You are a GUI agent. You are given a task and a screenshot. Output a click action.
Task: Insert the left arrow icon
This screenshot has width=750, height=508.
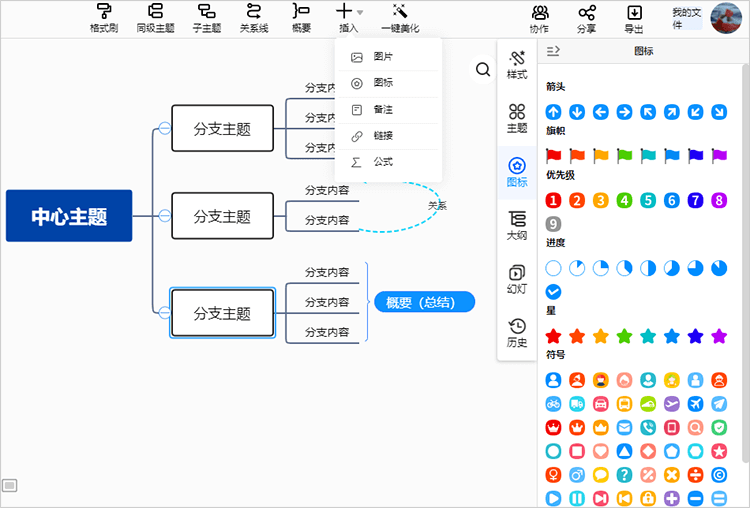601,112
